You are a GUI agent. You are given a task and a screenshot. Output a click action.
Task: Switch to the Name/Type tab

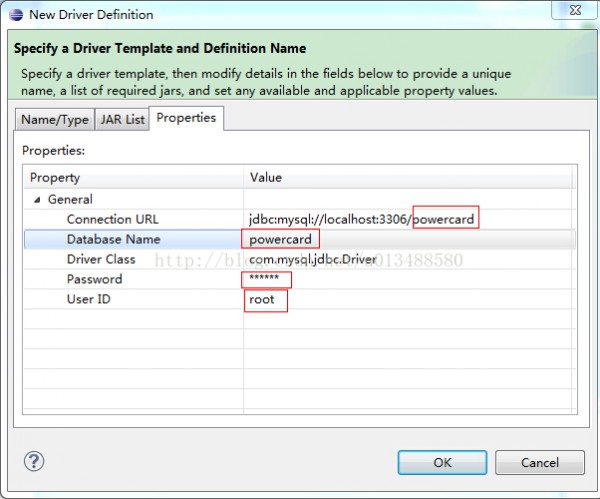tap(55, 119)
